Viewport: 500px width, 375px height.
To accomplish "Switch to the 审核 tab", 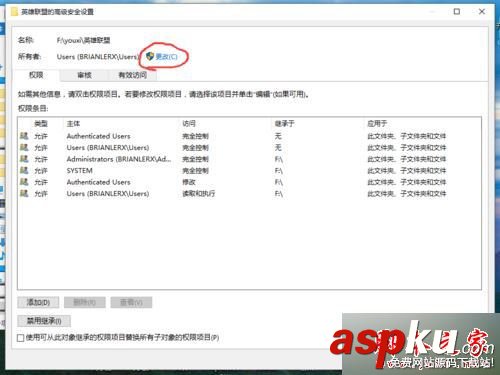I will [84, 75].
